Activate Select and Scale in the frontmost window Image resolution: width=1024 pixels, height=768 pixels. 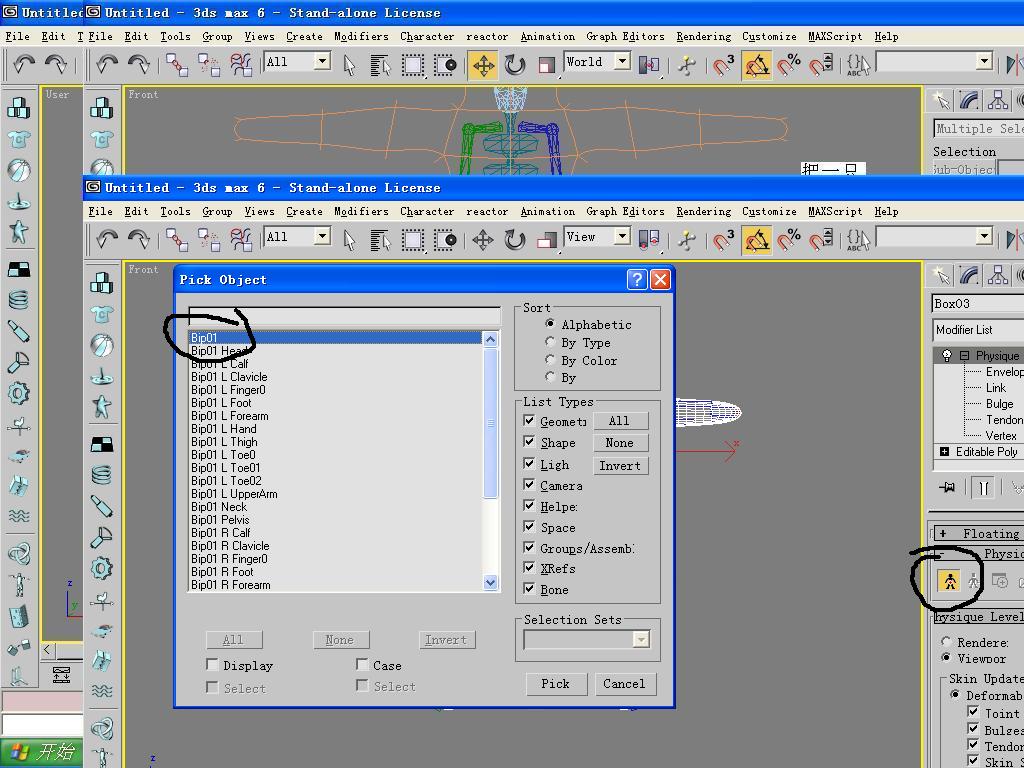point(547,240)
